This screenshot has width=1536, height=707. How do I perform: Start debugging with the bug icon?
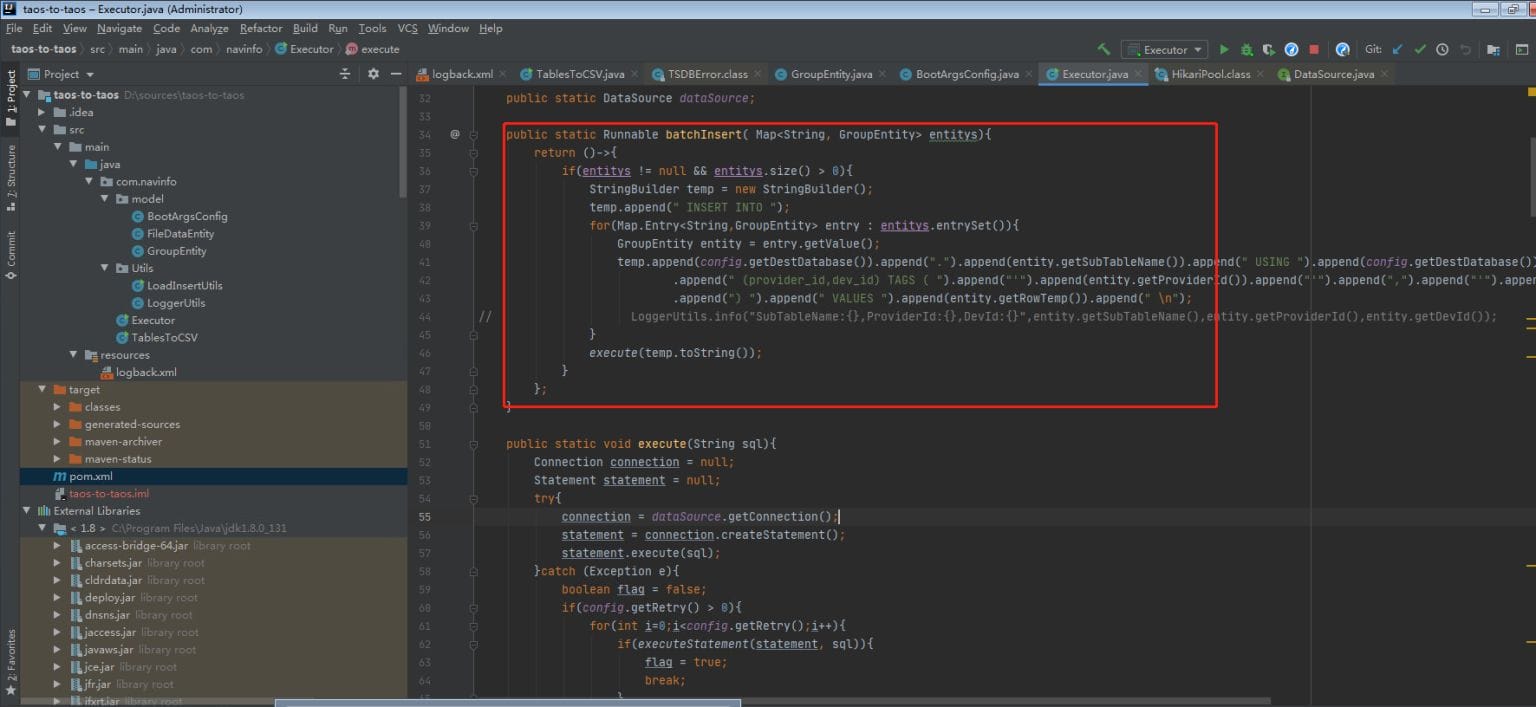click(1246, 49)
